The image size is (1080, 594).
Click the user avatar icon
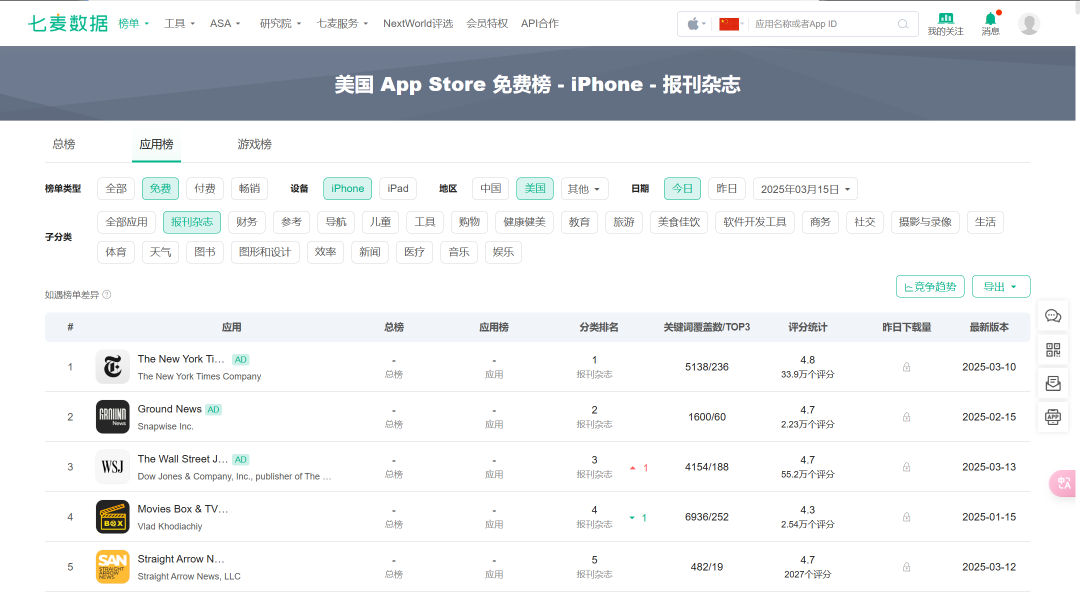pyautogui.click(x=1029, y=24)
